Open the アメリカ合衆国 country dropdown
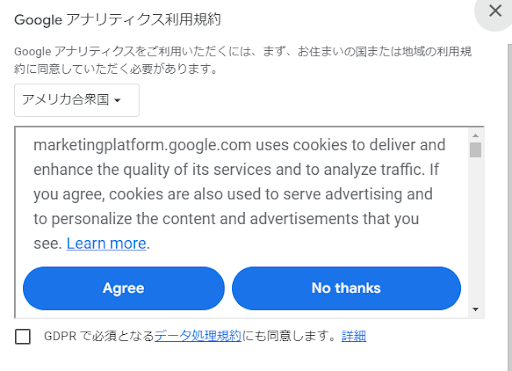This screenshot has height=371, width=512. click(77, 100)
